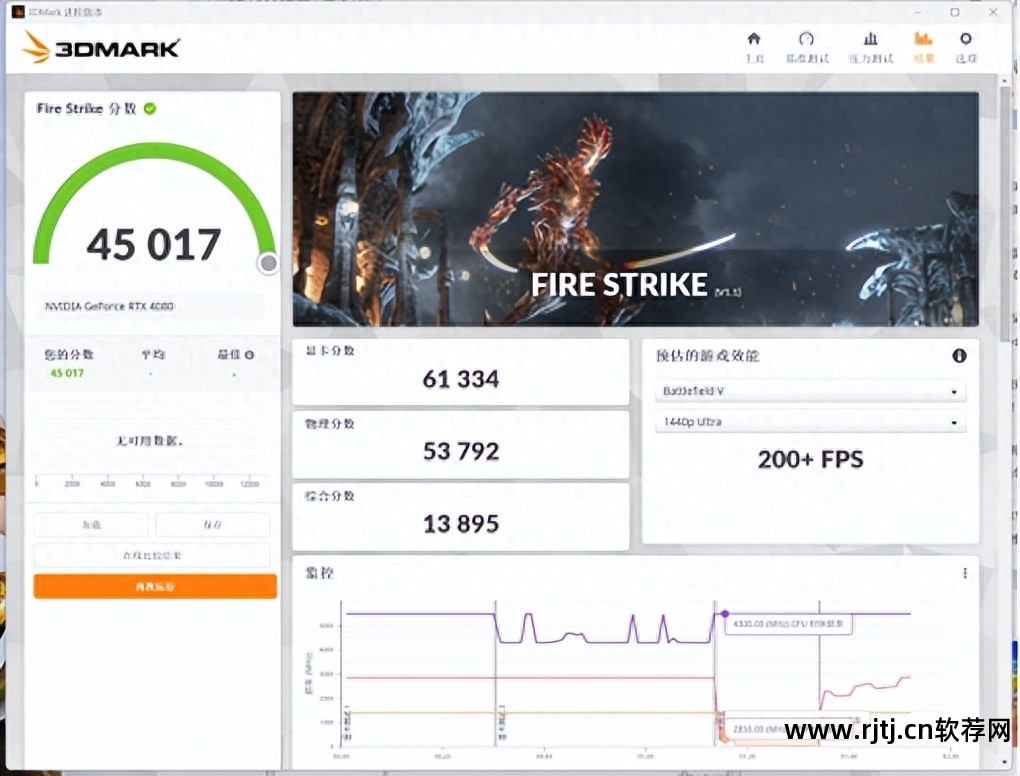This screenshot has width=1020, height=776.
Task: Click the large 45 017 score in the gauge
Action: point(154,245)
